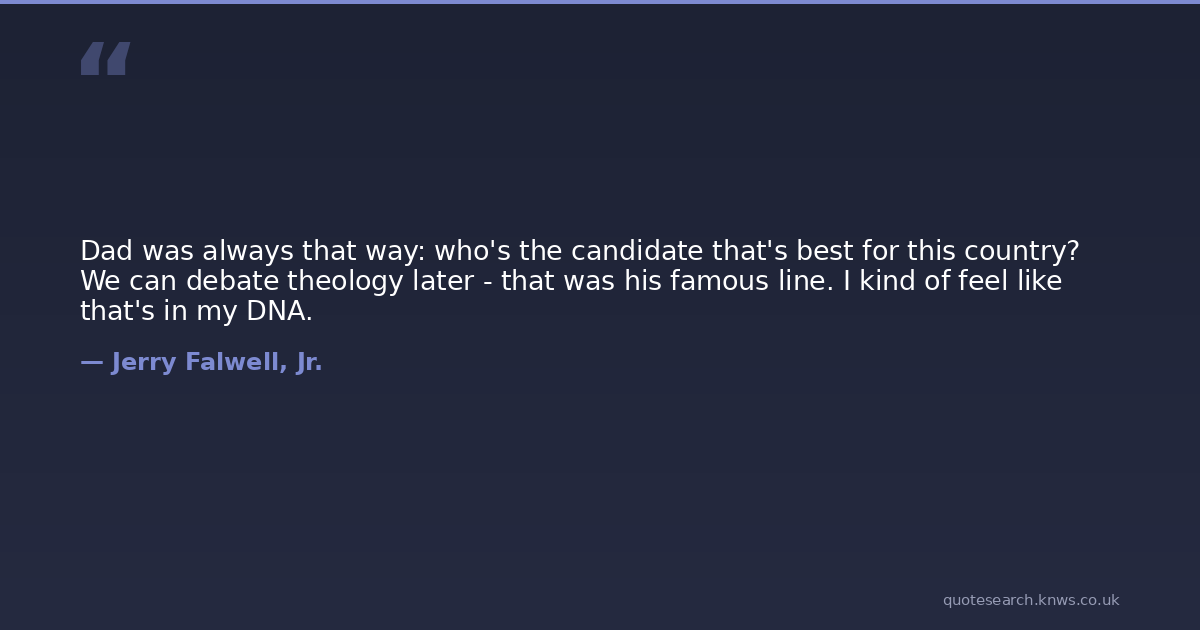This screenshot has height=630, width=1200.
Task: Click the first line of the quote
Action: click(579, 251)
